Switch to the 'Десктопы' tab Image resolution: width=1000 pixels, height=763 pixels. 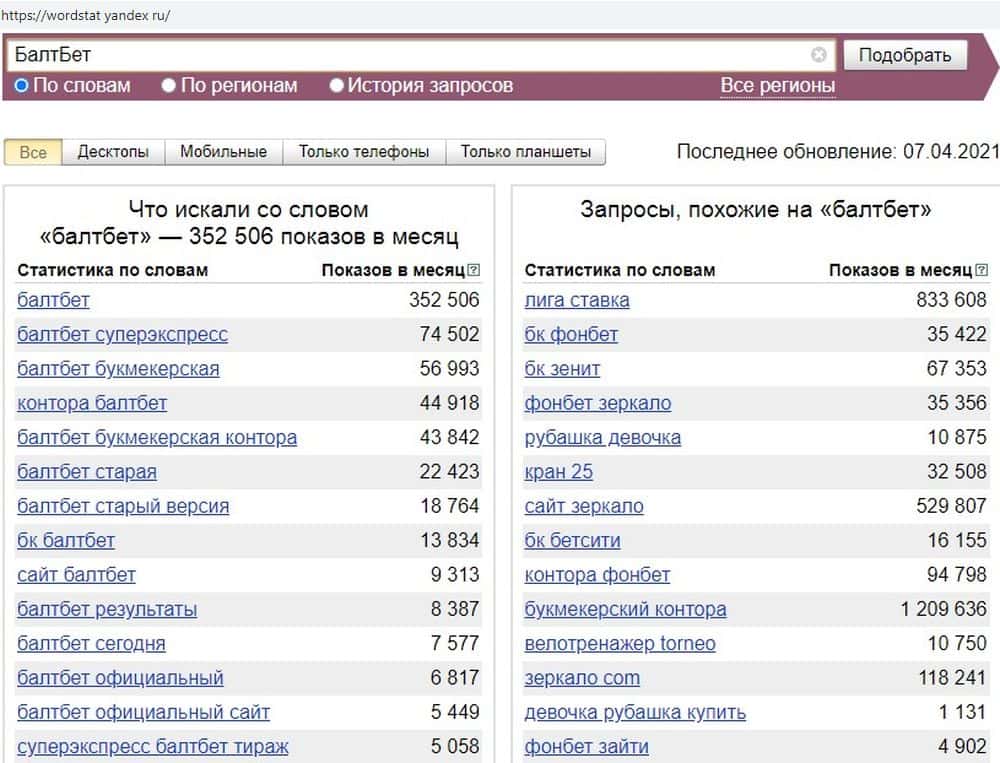tap(113, 152)
